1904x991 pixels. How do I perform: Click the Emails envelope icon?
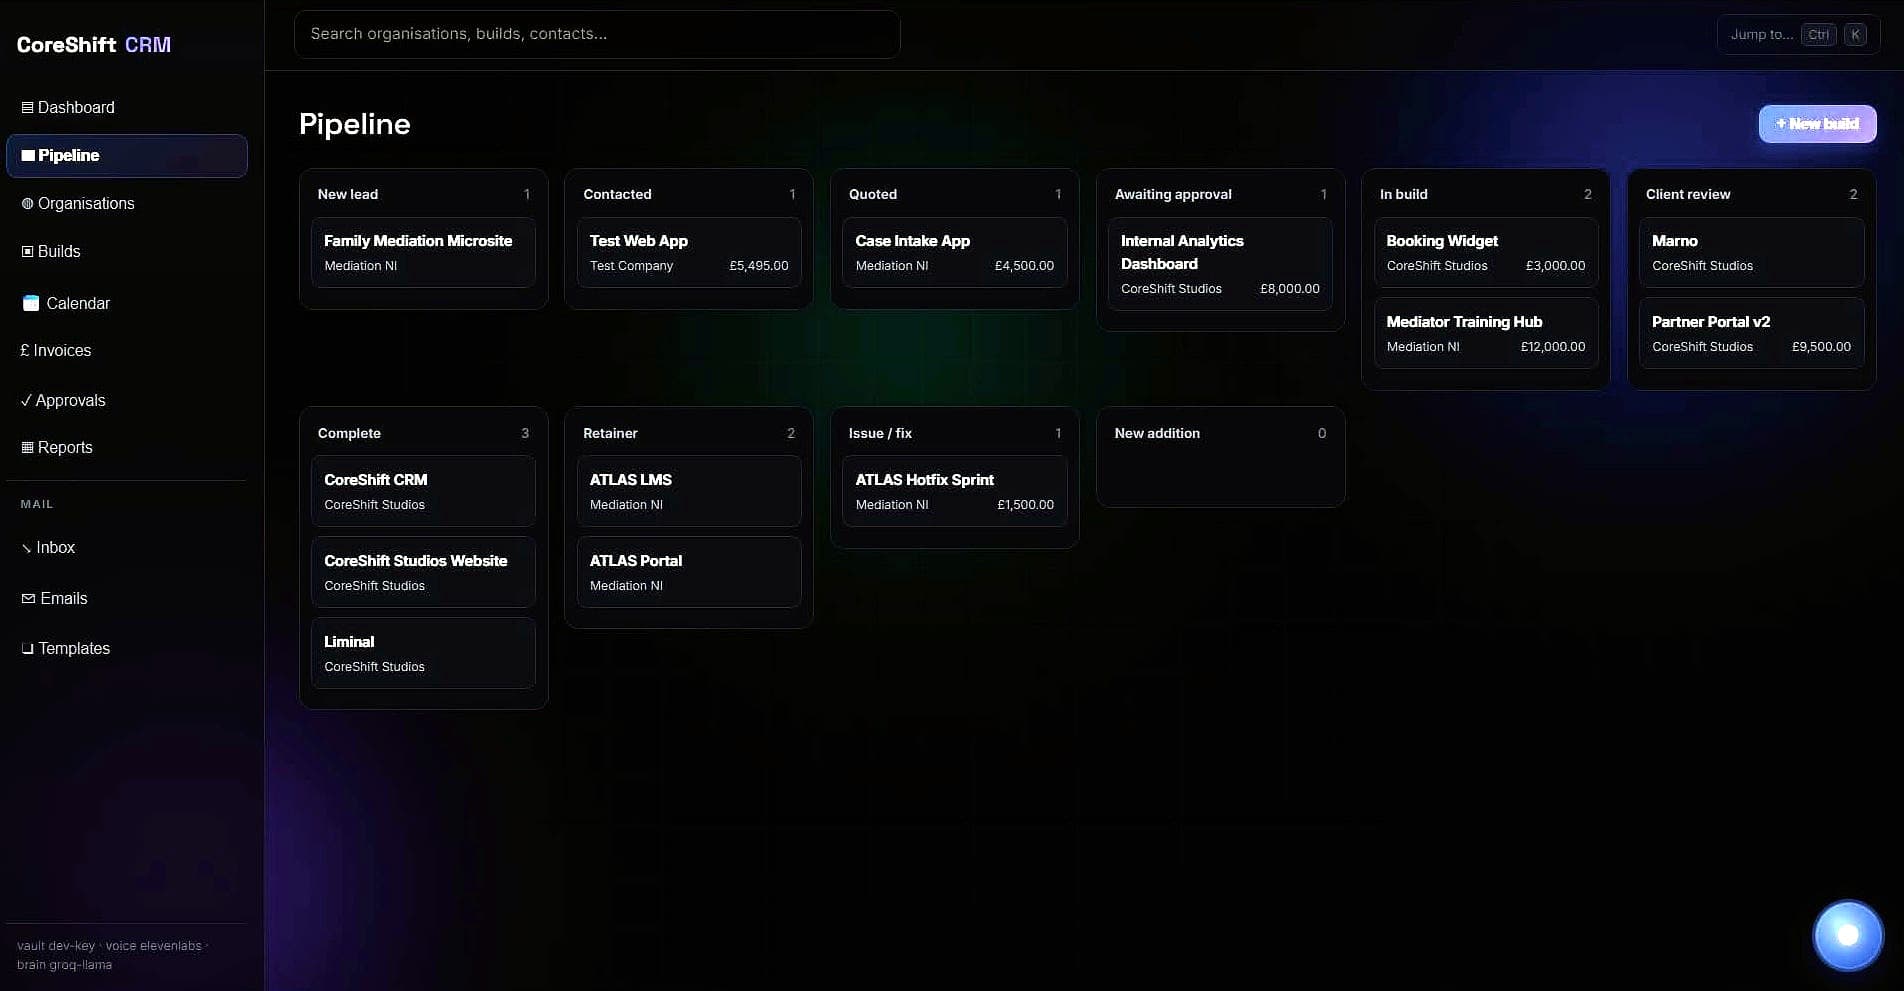(x=28, y=599)
